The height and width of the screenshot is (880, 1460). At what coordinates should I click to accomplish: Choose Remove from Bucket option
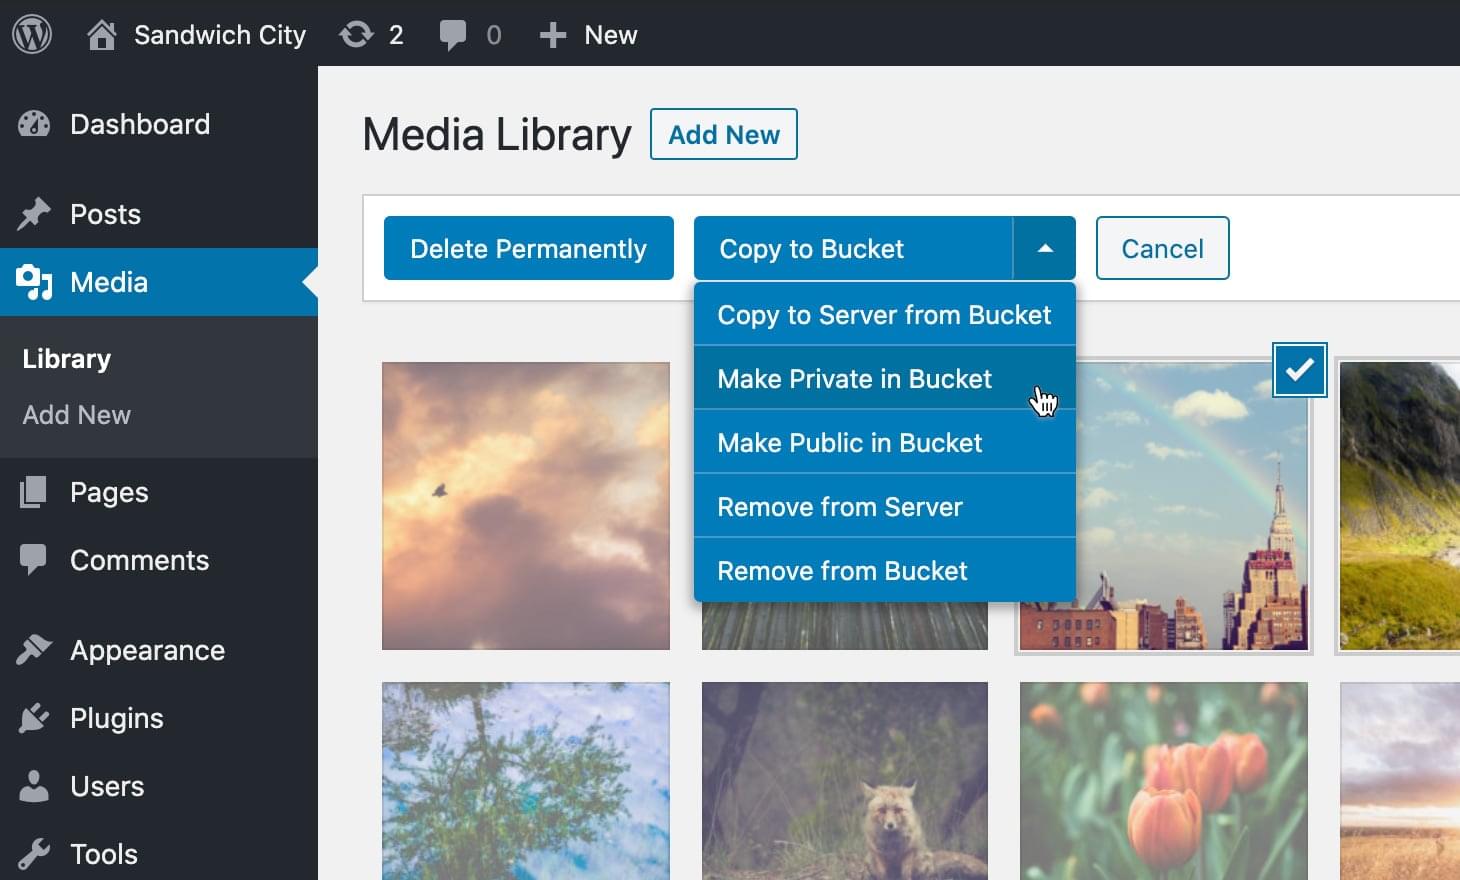click(x=842, y=571)
